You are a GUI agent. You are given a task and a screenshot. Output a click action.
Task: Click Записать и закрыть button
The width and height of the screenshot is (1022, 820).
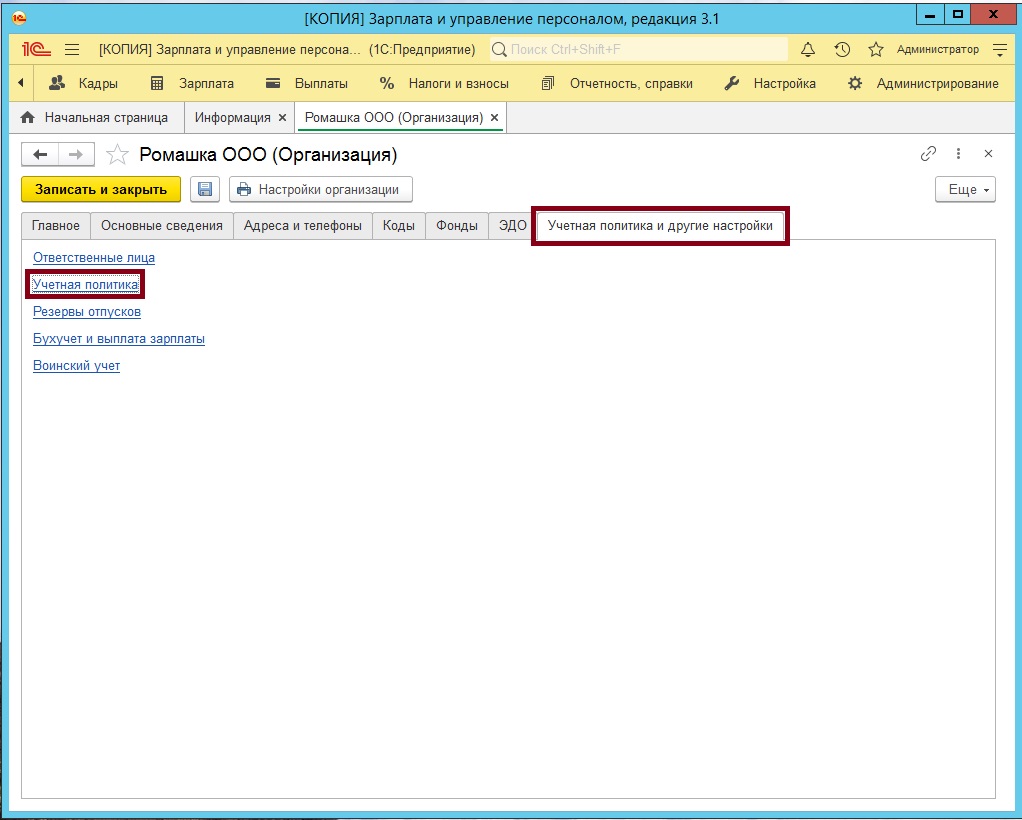(101, 189)
